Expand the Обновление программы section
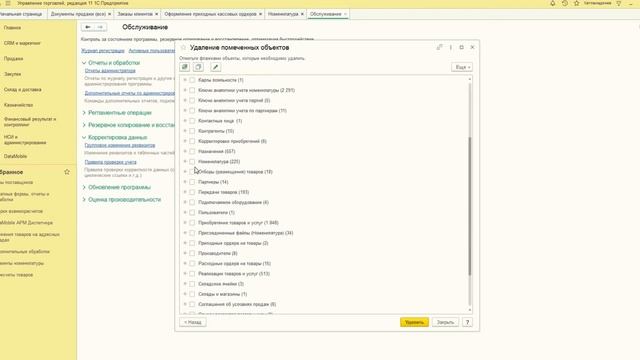Image resolution: width=640 pixels, height=360 pixels. point(84,187)
